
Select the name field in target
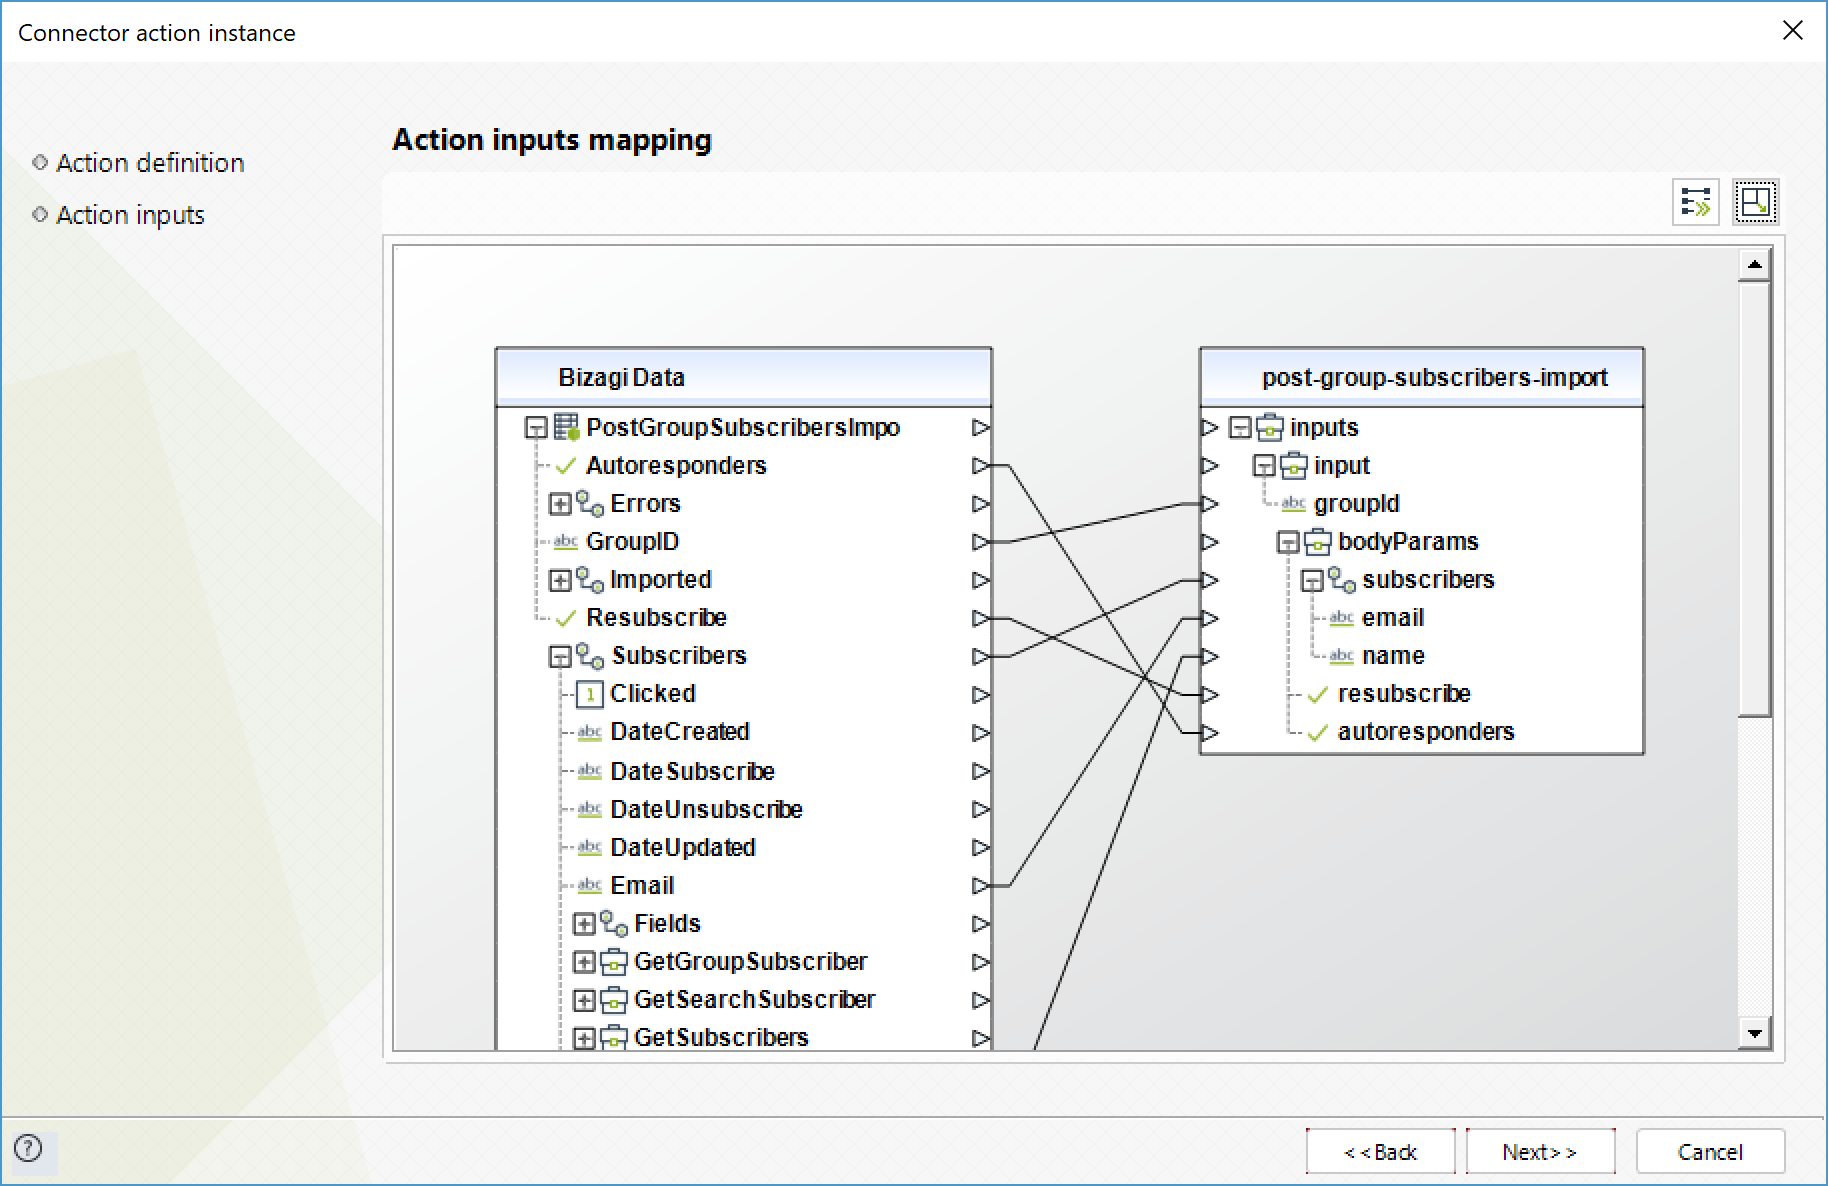point(1393,656)
